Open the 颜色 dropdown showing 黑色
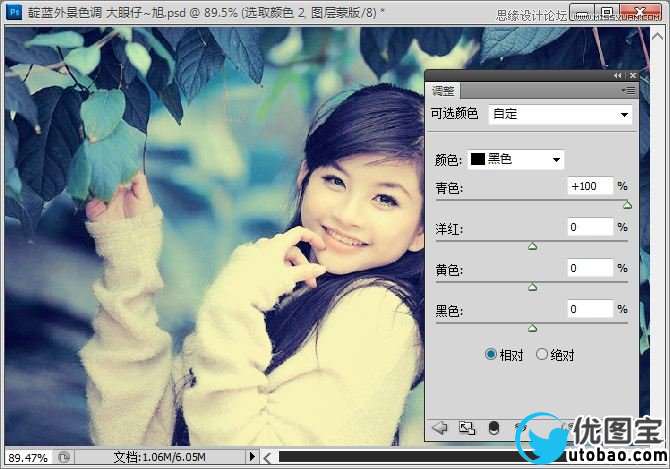This screenshot has height=469, width=670. (x=516, y=159)
